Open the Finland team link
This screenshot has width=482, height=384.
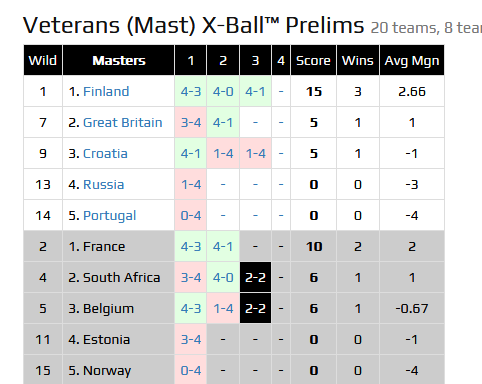click(x=106, y=92)
